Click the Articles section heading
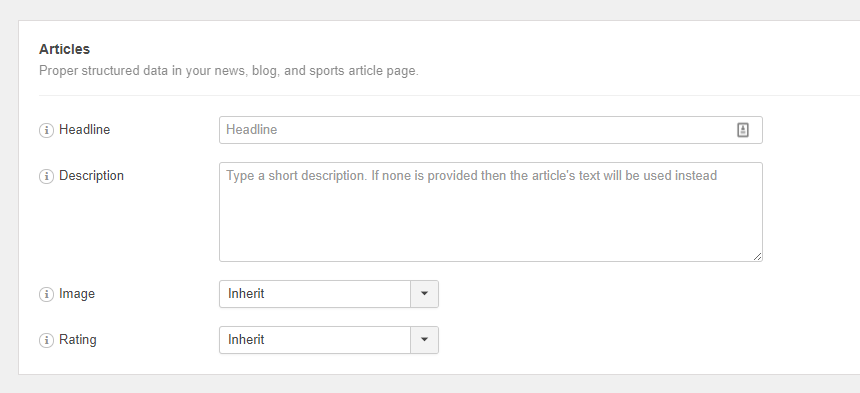Viewport: 860px width, 393px height. point(64,49)
